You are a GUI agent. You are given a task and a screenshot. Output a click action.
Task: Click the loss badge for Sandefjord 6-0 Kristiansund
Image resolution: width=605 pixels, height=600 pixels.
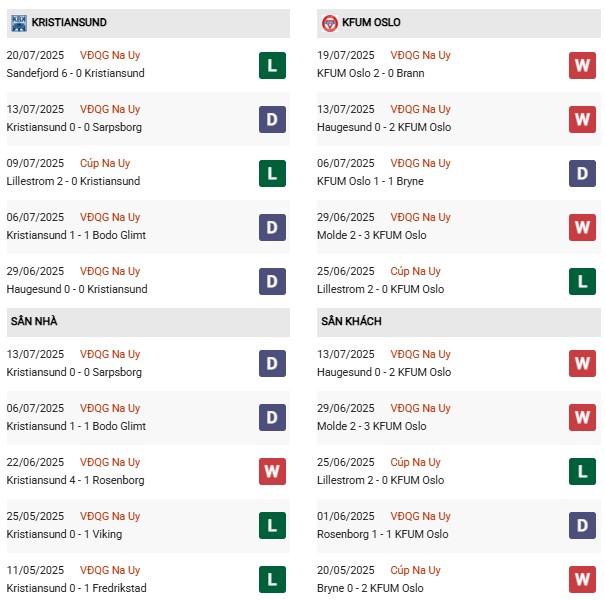tap(272, 66)
